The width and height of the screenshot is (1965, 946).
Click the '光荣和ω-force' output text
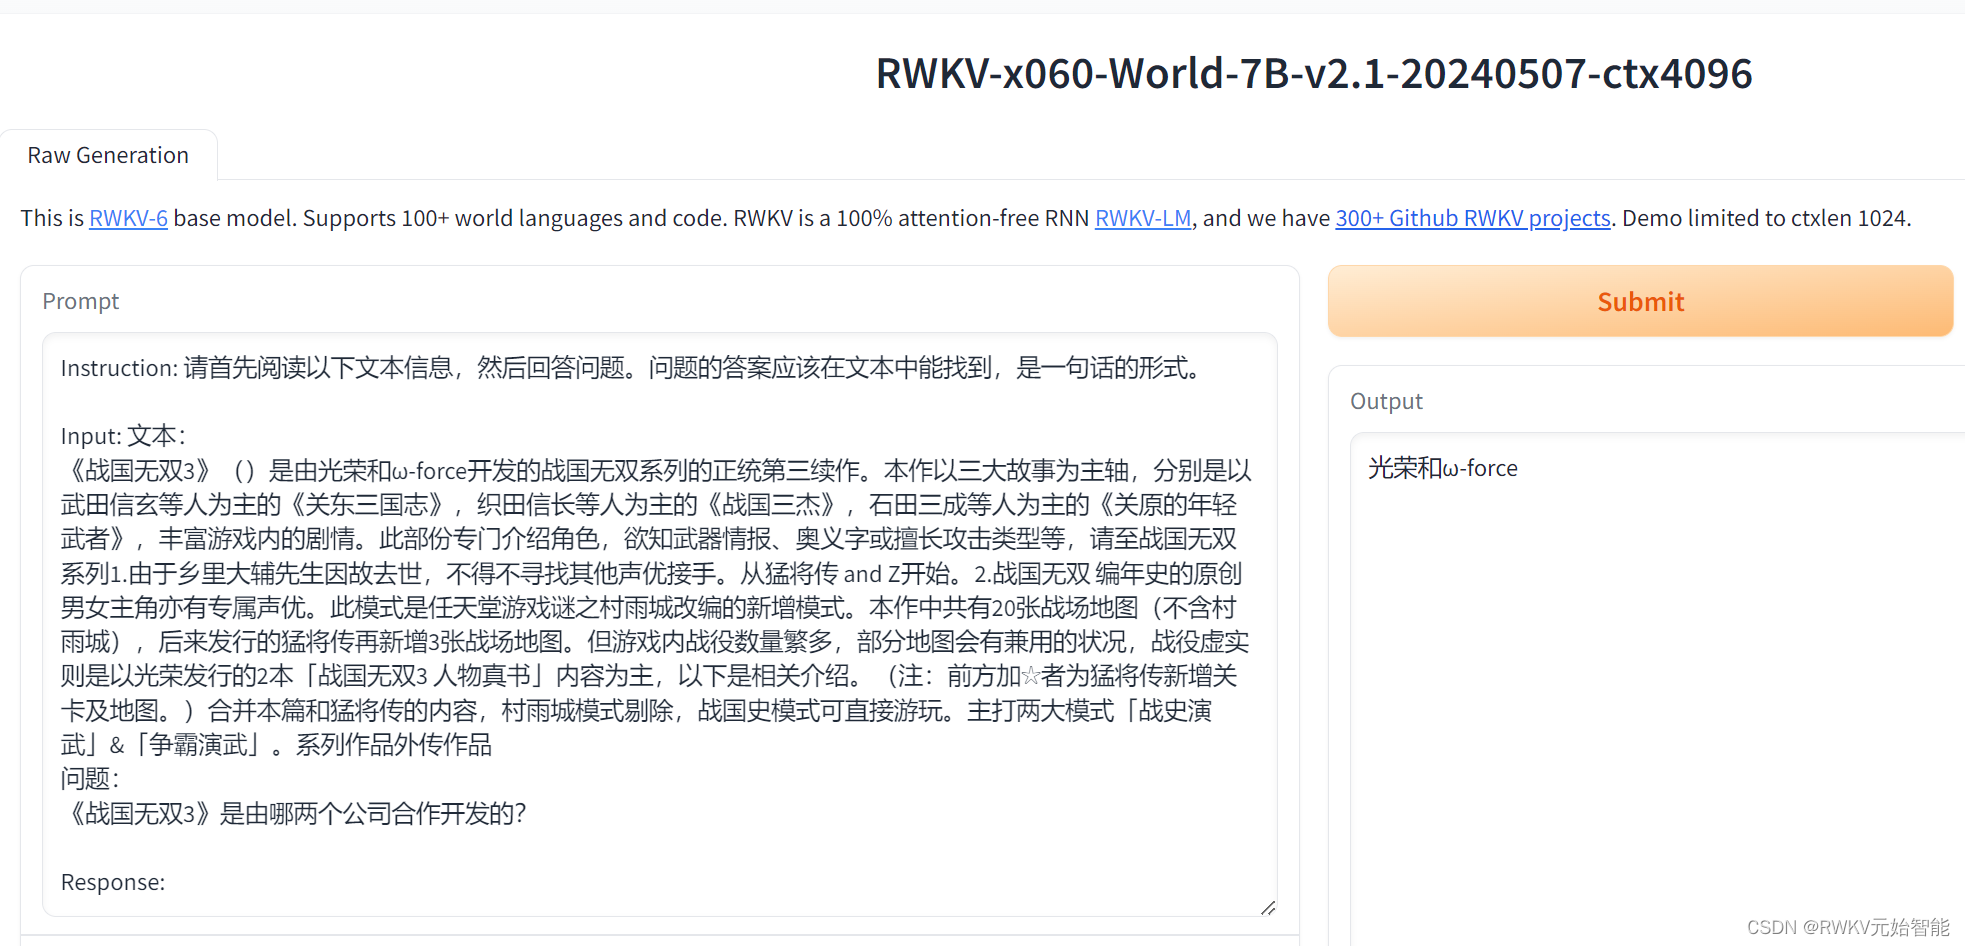(x=1443, y=468)
